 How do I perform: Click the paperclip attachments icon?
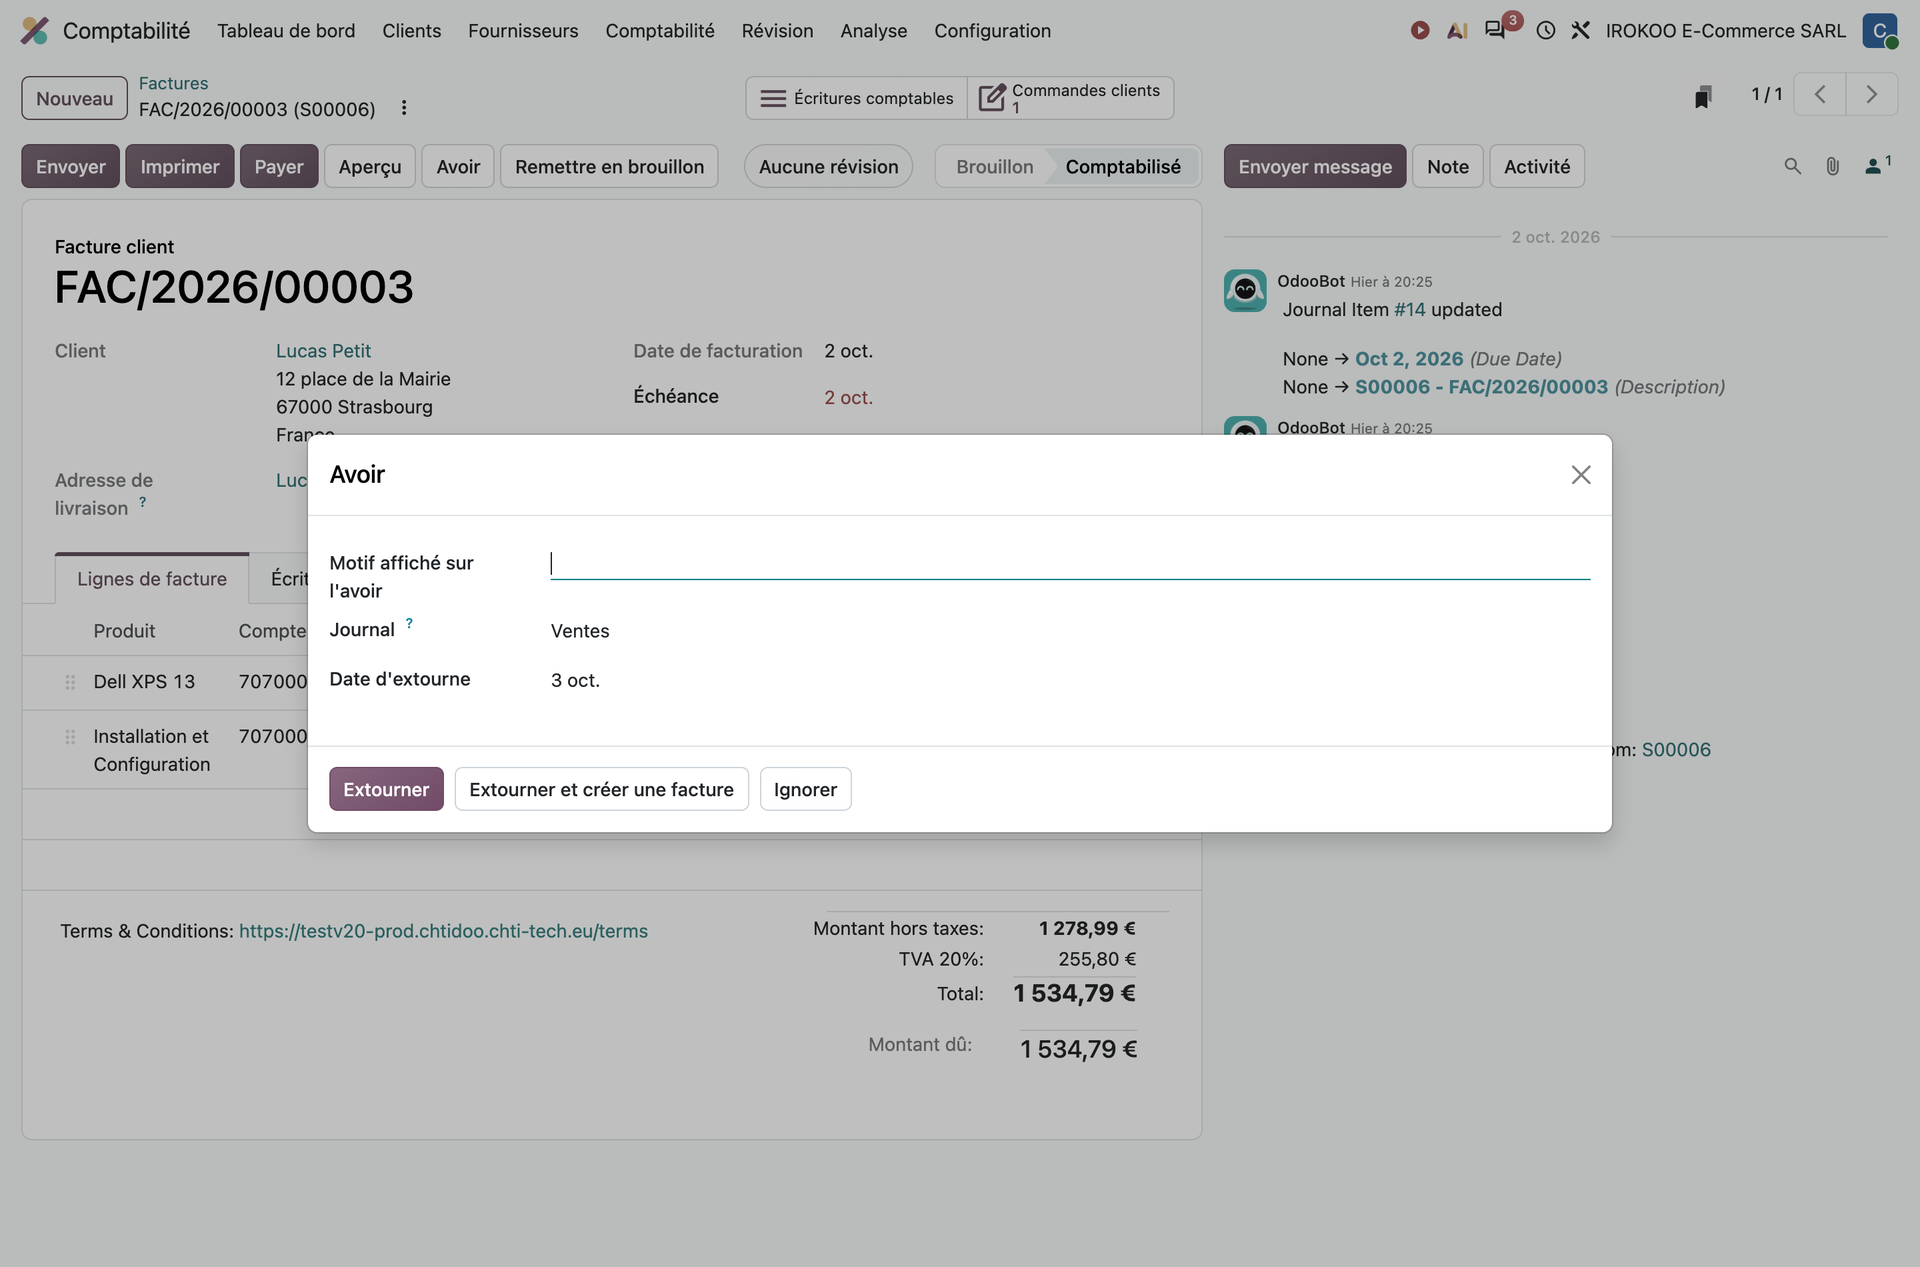(x=1832, y=166)
